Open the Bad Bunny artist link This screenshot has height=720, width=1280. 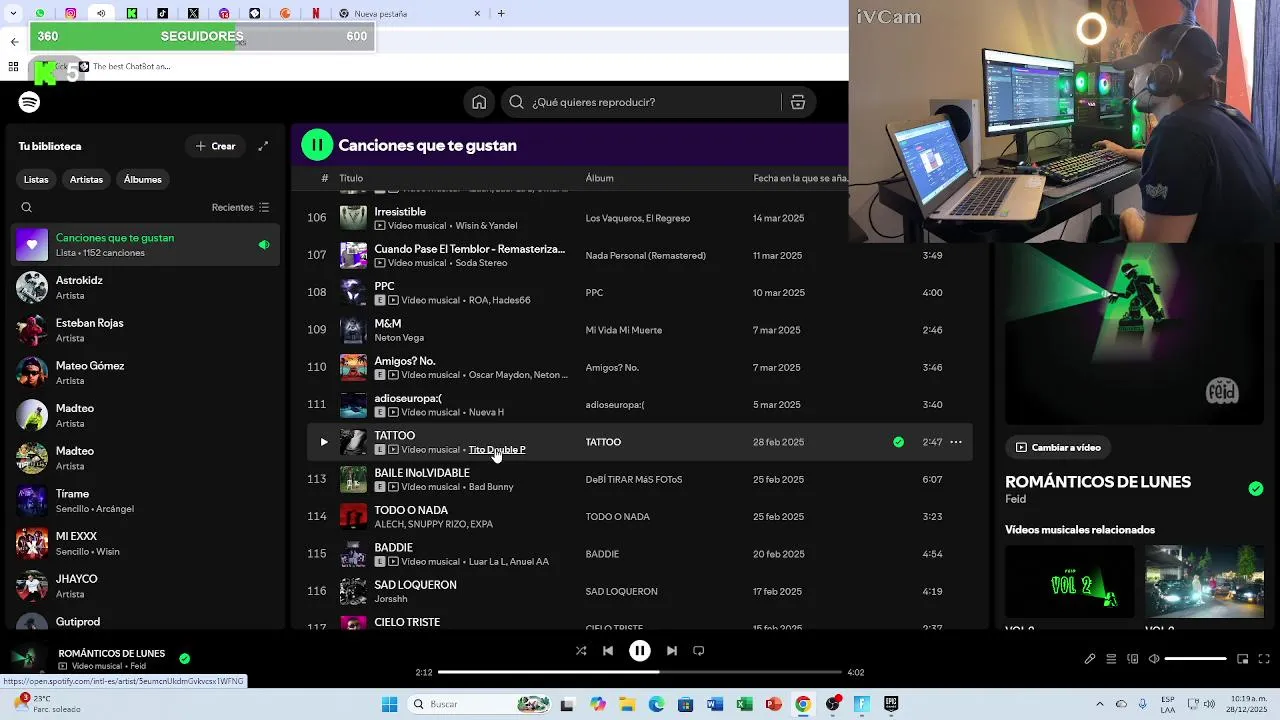tap(491, 487)
